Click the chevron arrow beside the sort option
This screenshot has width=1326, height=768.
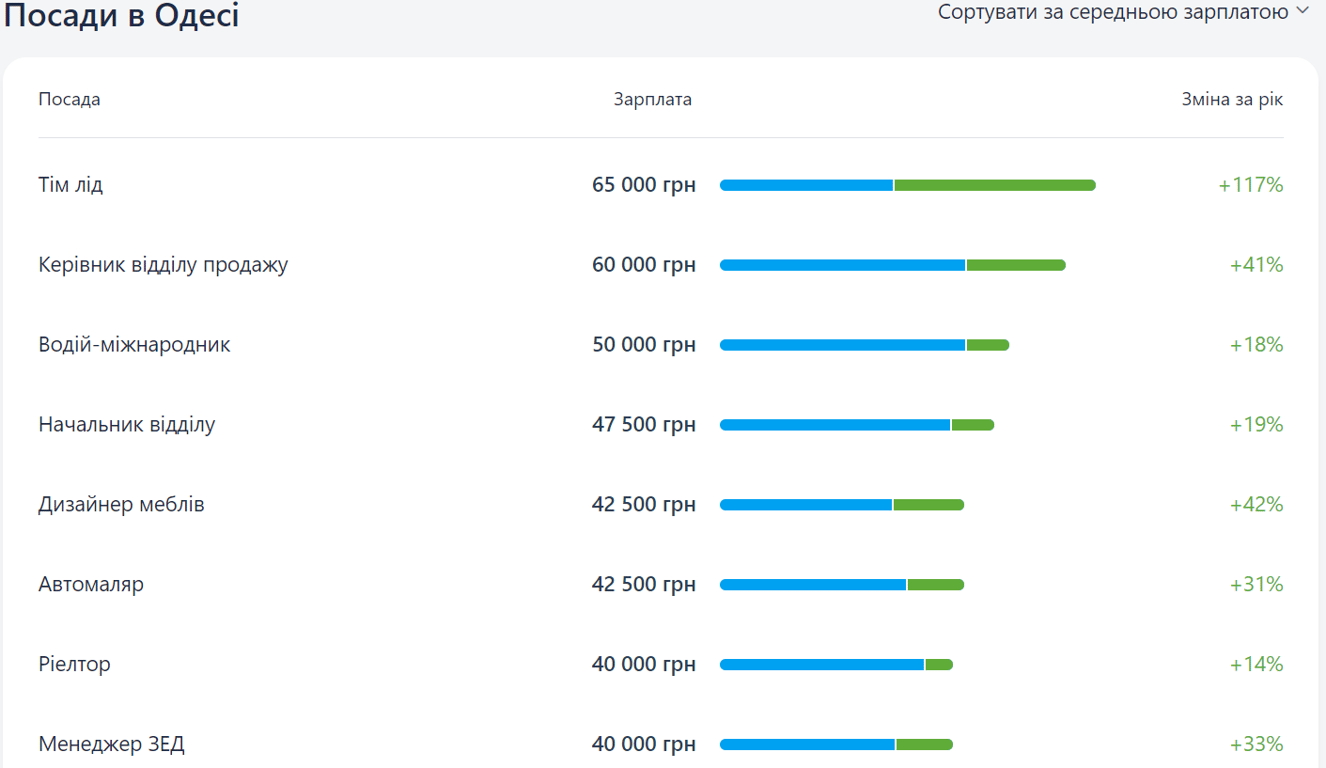1302,11
